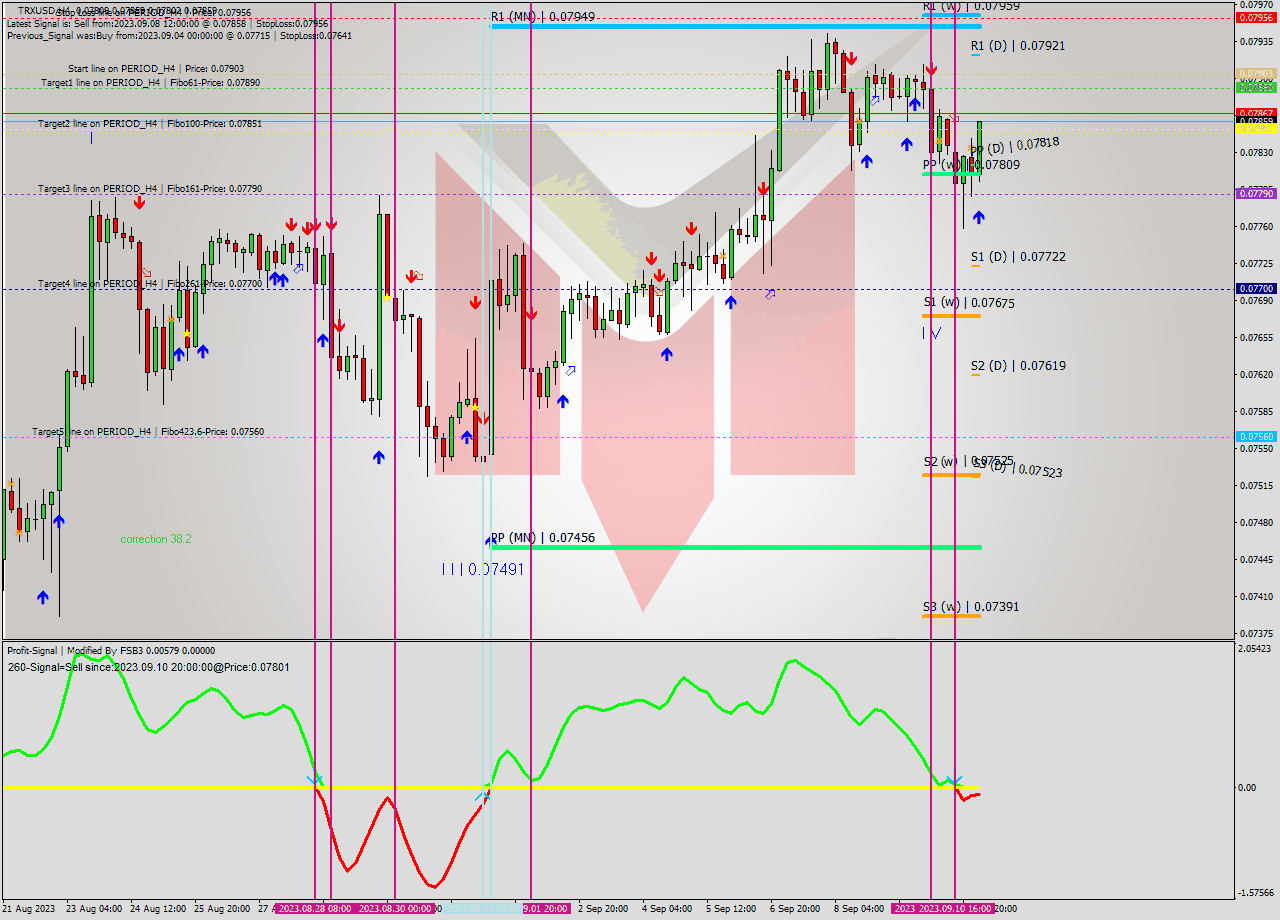
Task: Click the PP (MN) | 0.07456 label
Action: 543,538
